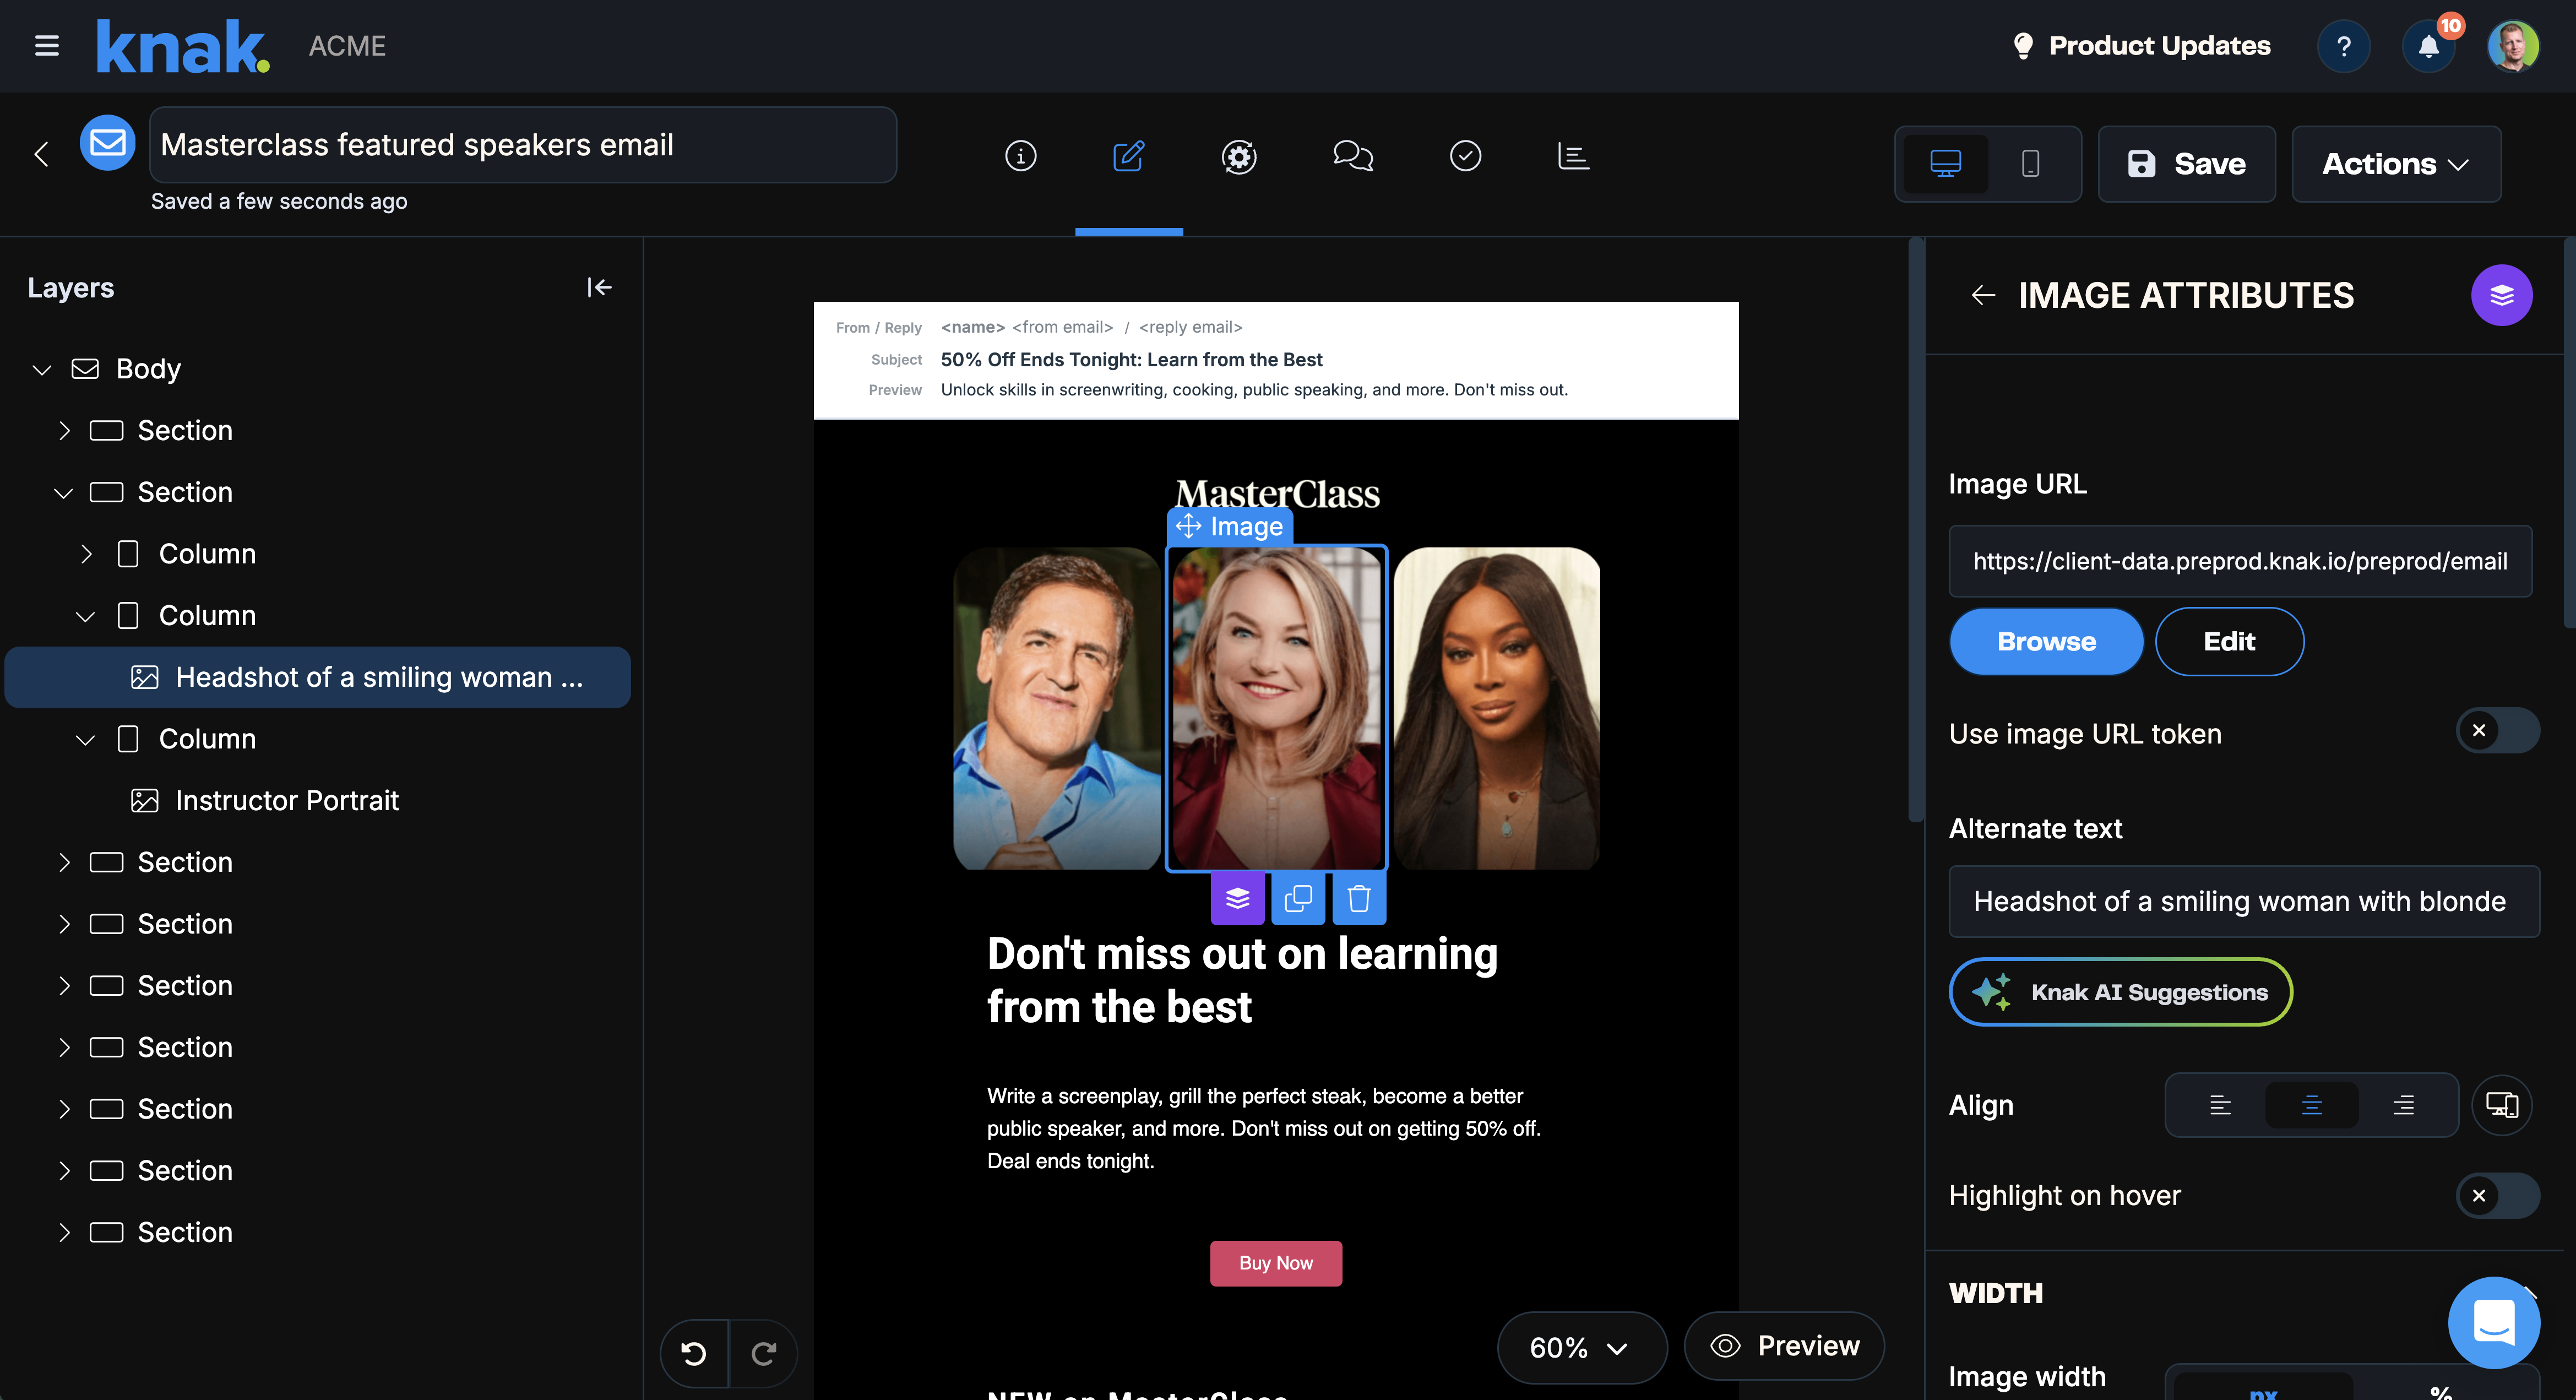This screenshot has height=1400, width=2576.
Task: Open the approval checkmark tab
Action: 1465,156
